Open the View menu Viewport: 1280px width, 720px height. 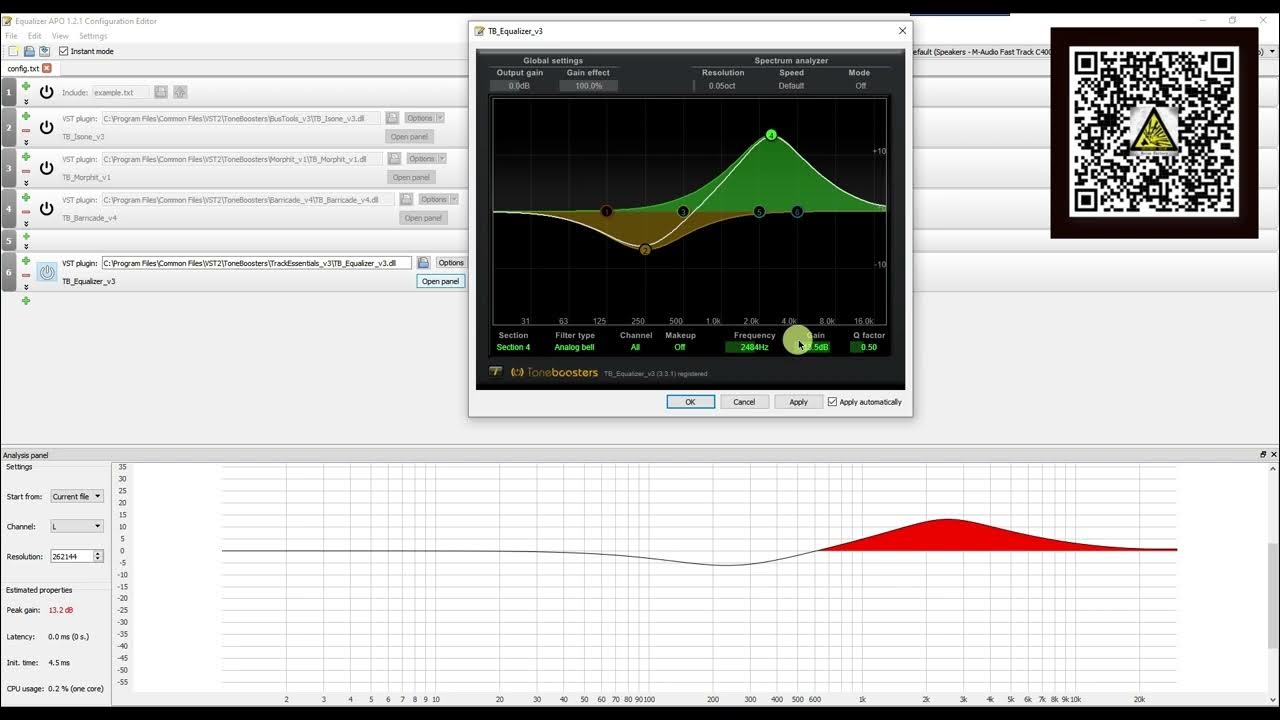coord(60,36)
